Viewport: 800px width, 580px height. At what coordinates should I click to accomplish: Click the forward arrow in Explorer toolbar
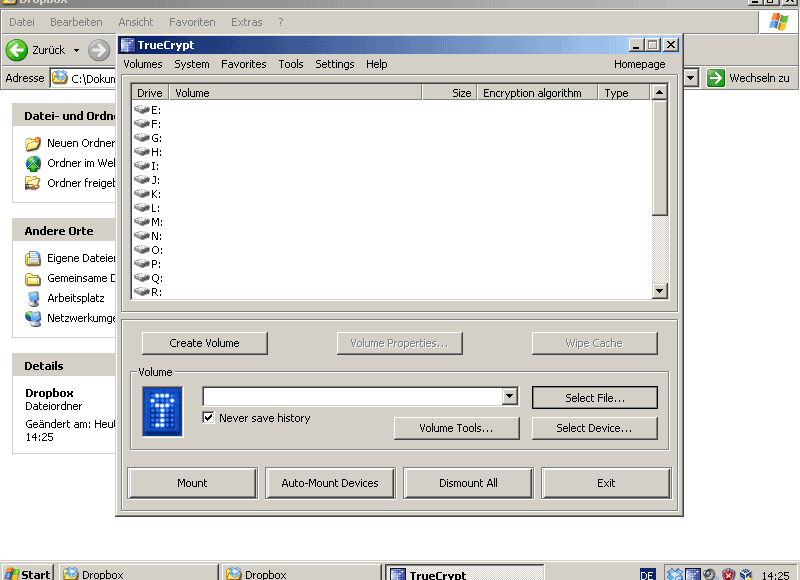coord(99,50)
